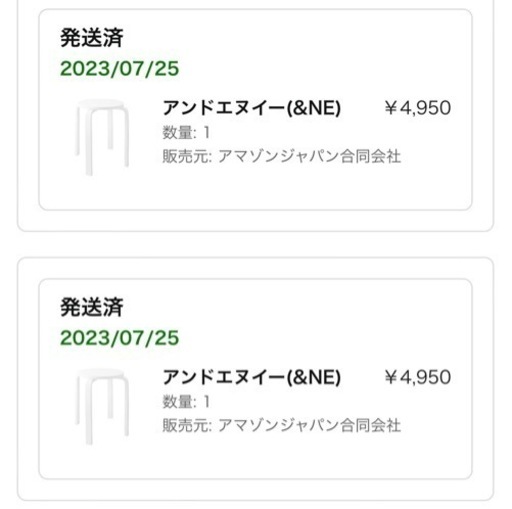Select アマゾンジャパン合同会社 seller name in upper order

[309, 156]
